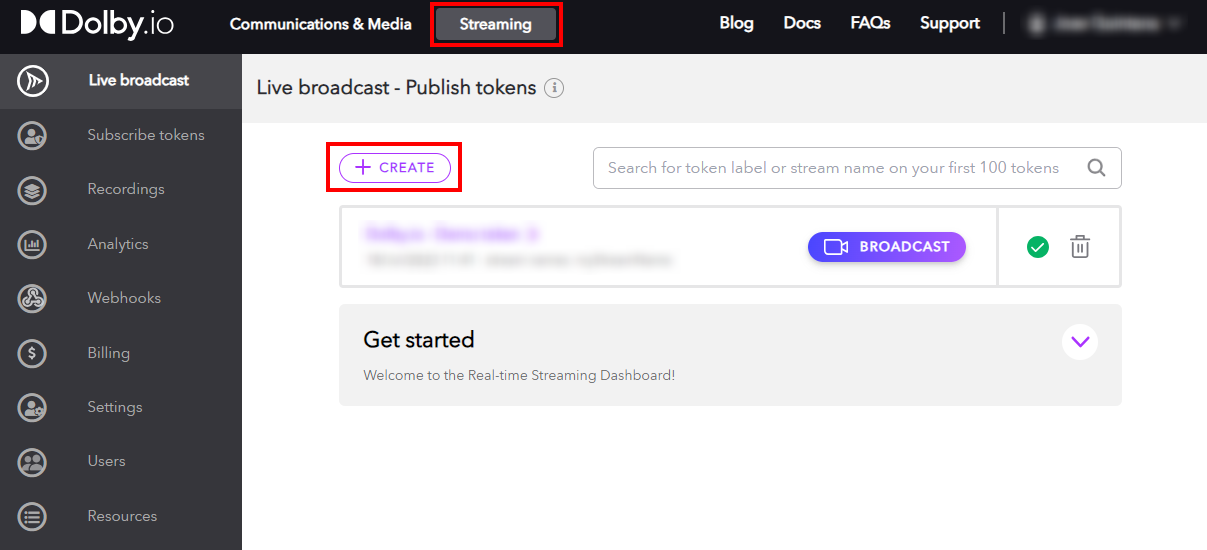Expand the Get started section chevron
This screenshot has height=550, width=1207.
click(x=1079, y=342)
